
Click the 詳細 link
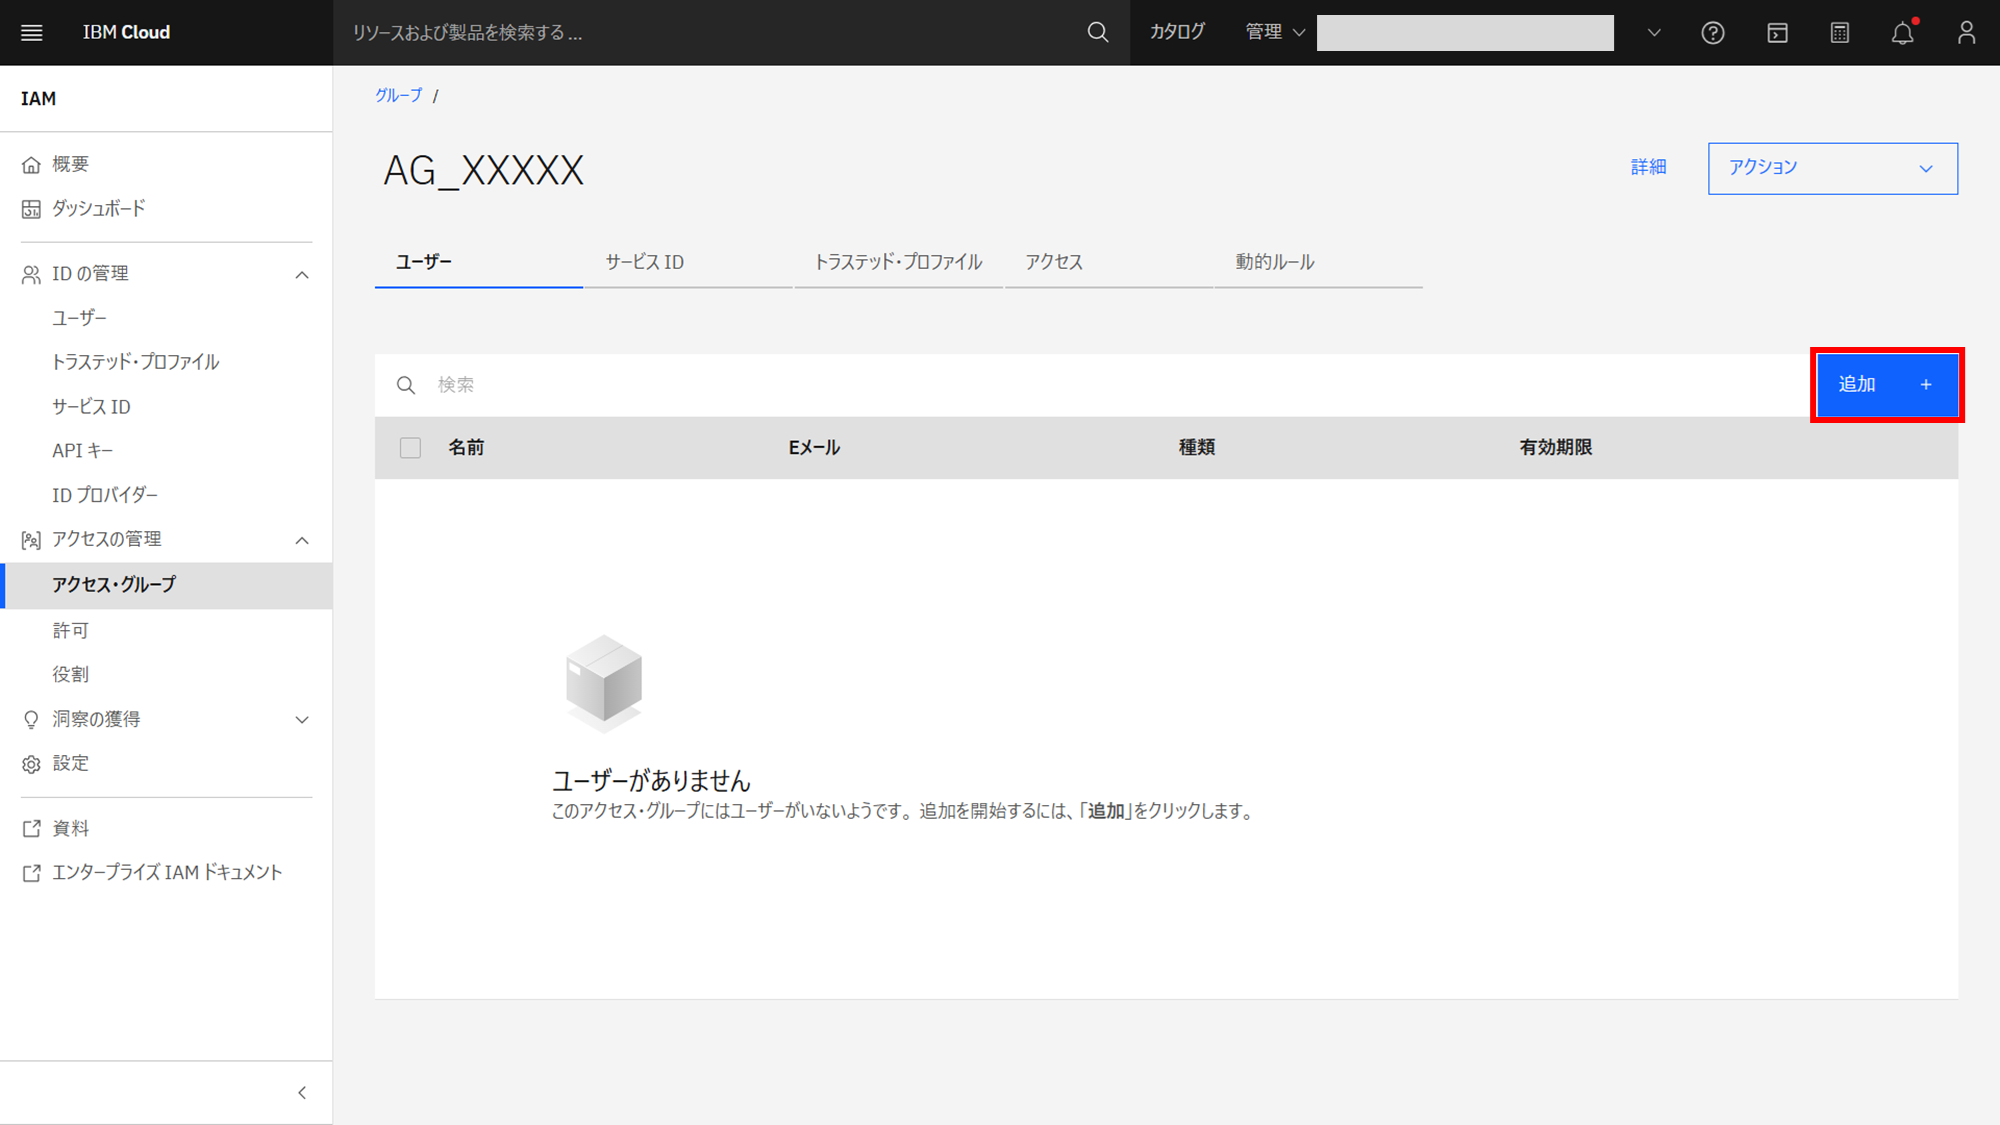pos(1648,167)
